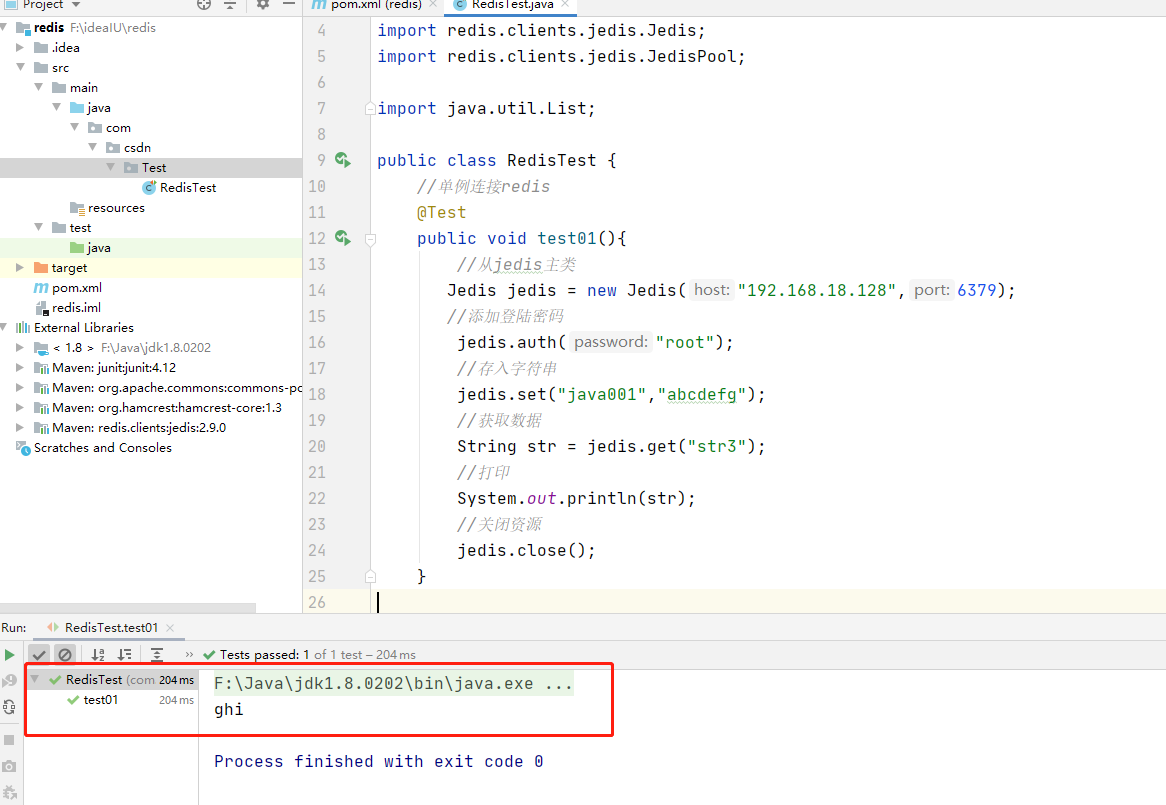Viewport: 1166px width, 805px height.
Task: Expand the JDK 1.8 library node
Action: point(20,348)
